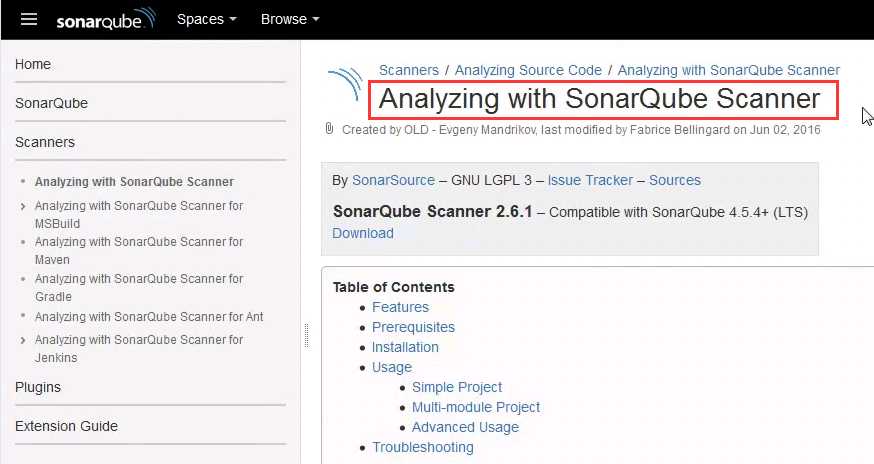Screen dimensions: 874x464
Task: Open Analyzing with SonarQube Scanner for Maven
Action: point(139,250)
